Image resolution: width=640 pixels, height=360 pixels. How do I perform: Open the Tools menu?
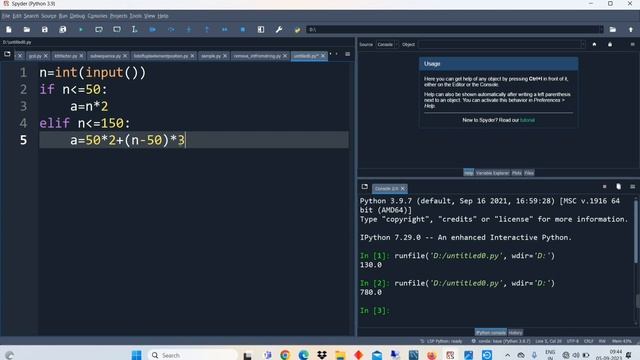click(x=136, y=16)
